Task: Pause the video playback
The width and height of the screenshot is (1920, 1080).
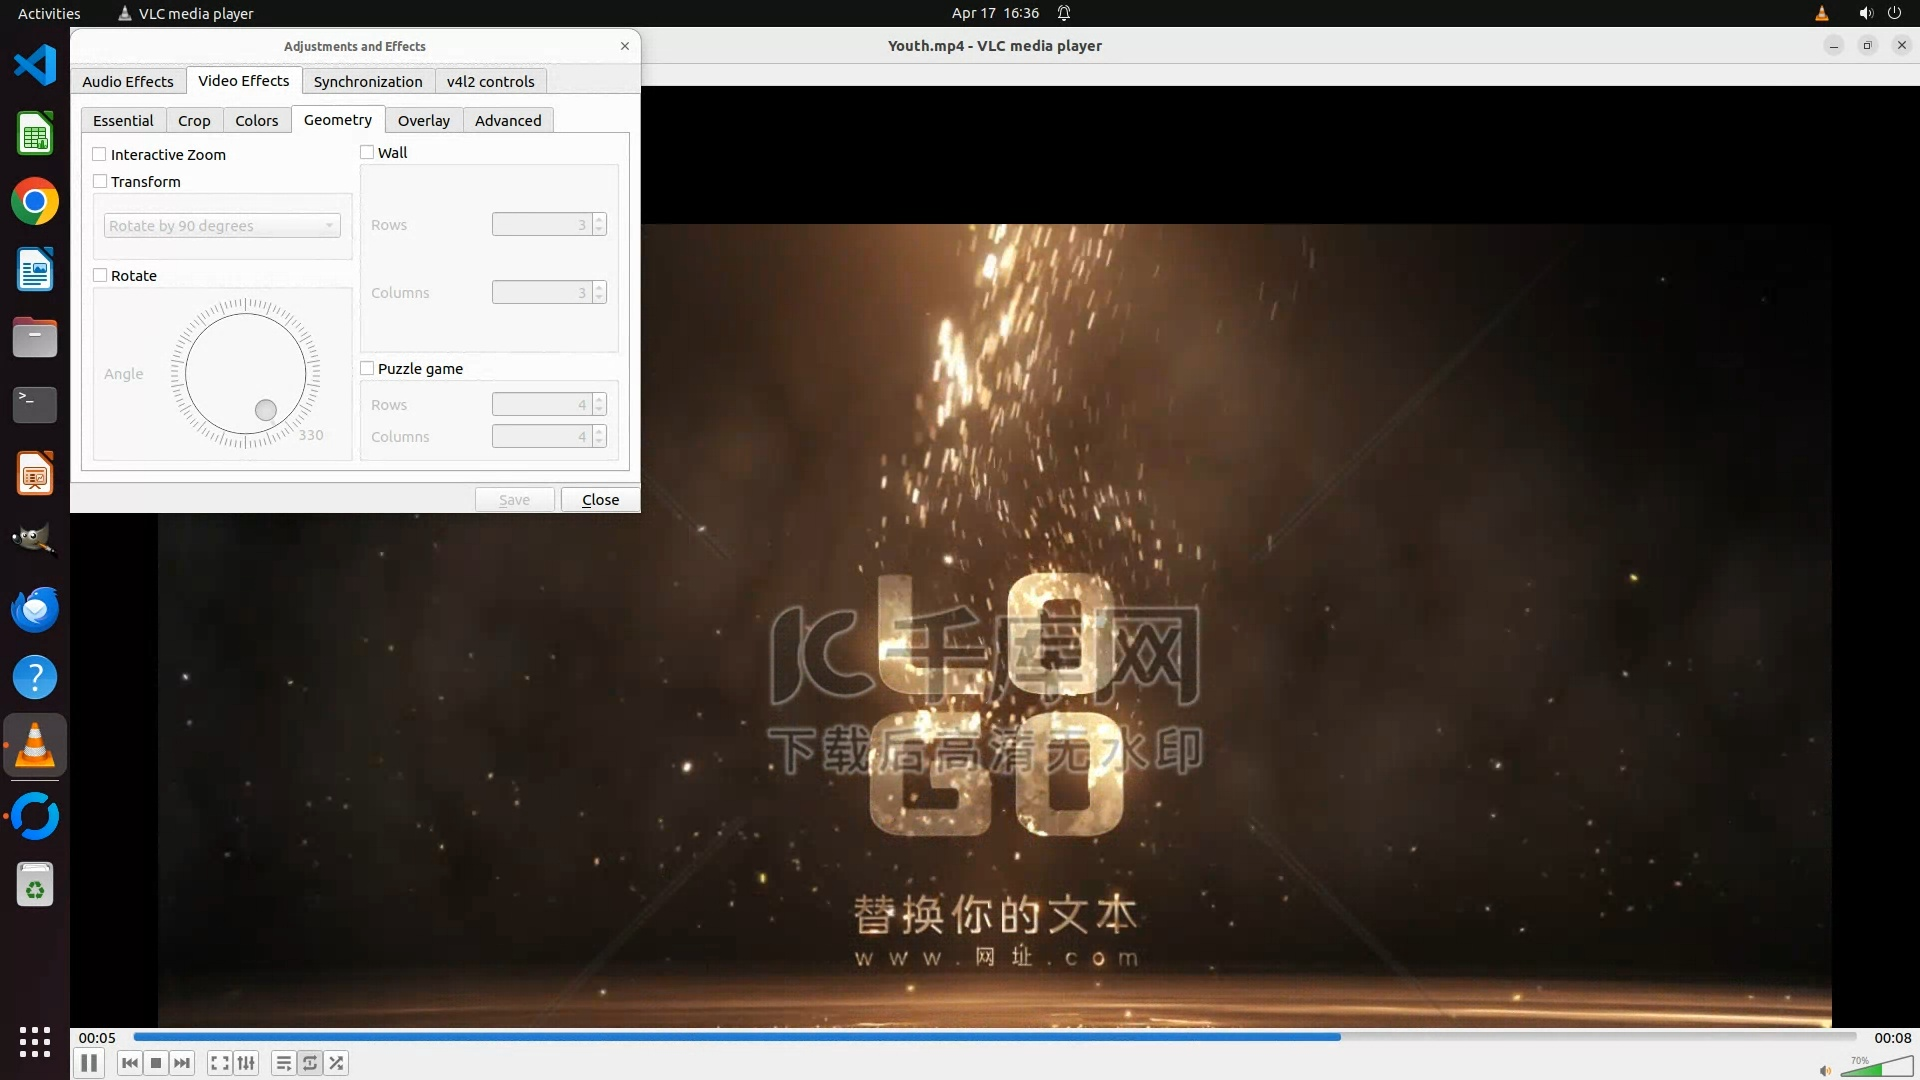Action: pyautogui.click(x=89, y=1063)
